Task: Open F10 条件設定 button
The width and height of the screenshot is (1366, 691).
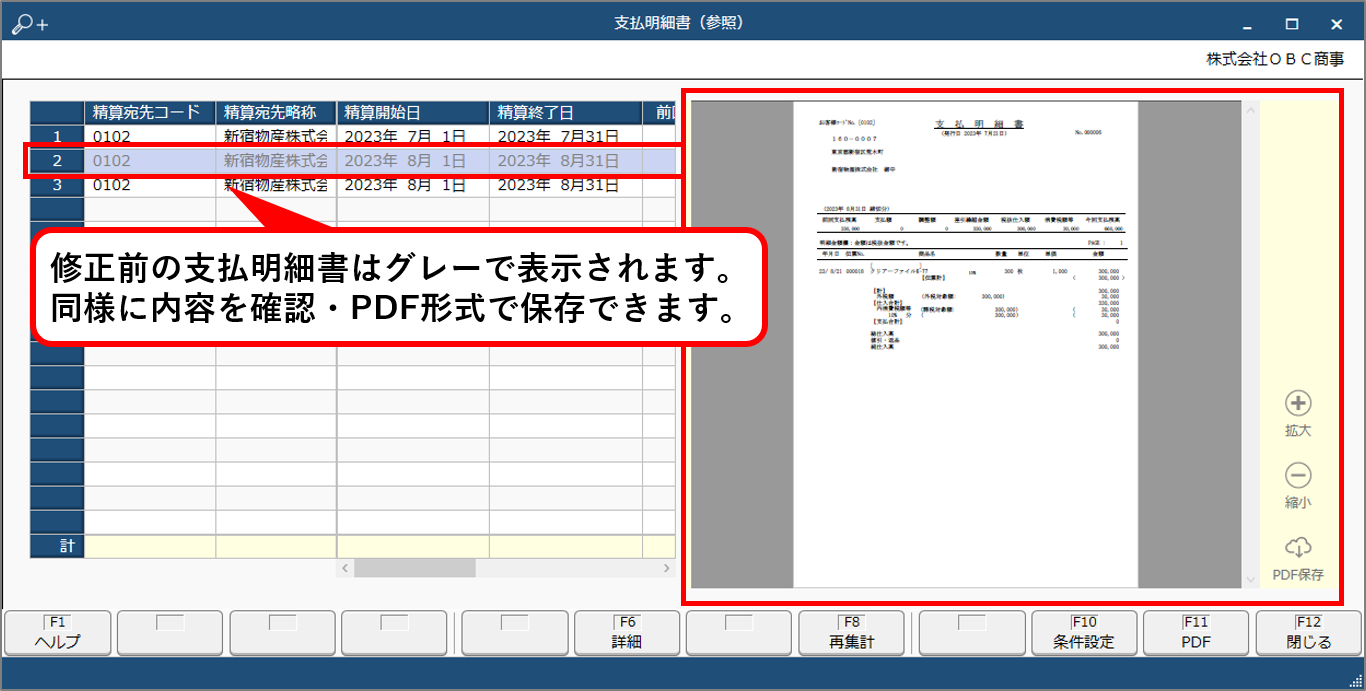Action: (1084, 633)
